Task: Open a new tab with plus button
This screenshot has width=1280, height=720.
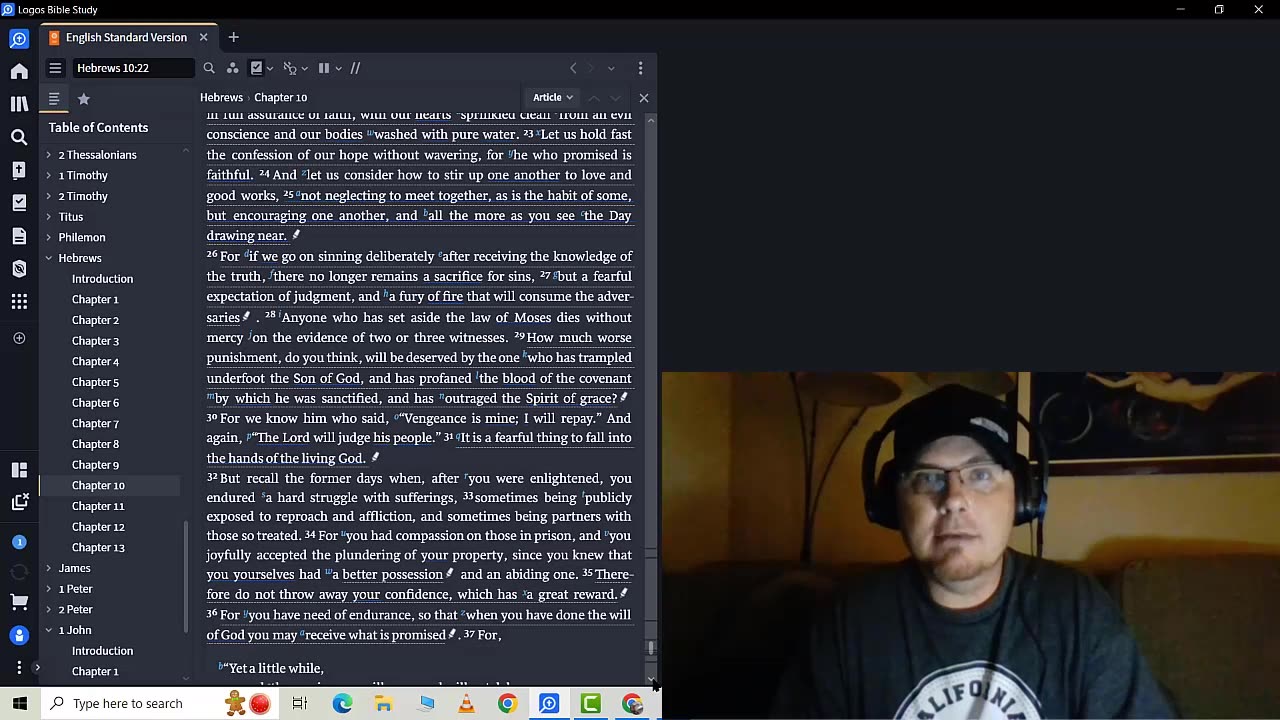Action: point(233,38)
